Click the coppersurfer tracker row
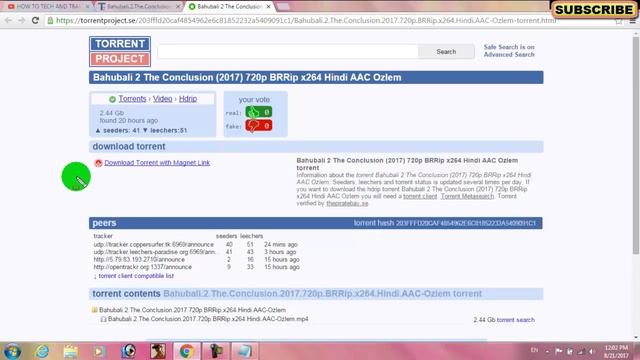This screenshot has width=640, height=360. click(196, 244)
